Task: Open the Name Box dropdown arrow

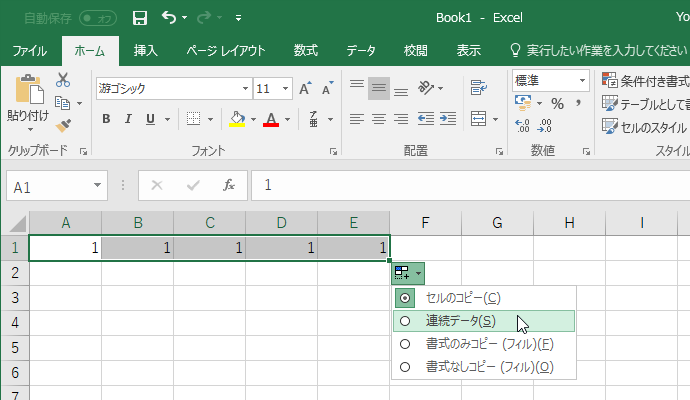Action: pos(98,185)
